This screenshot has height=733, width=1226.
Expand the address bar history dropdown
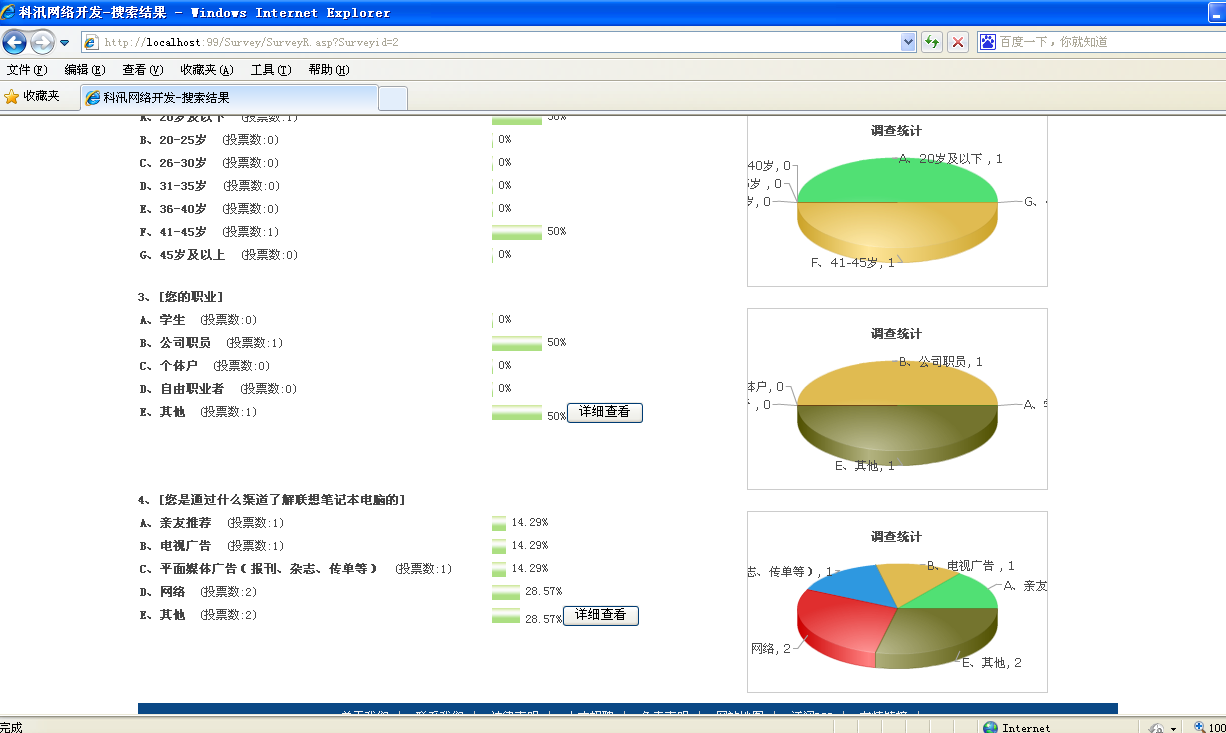point(908,42)
